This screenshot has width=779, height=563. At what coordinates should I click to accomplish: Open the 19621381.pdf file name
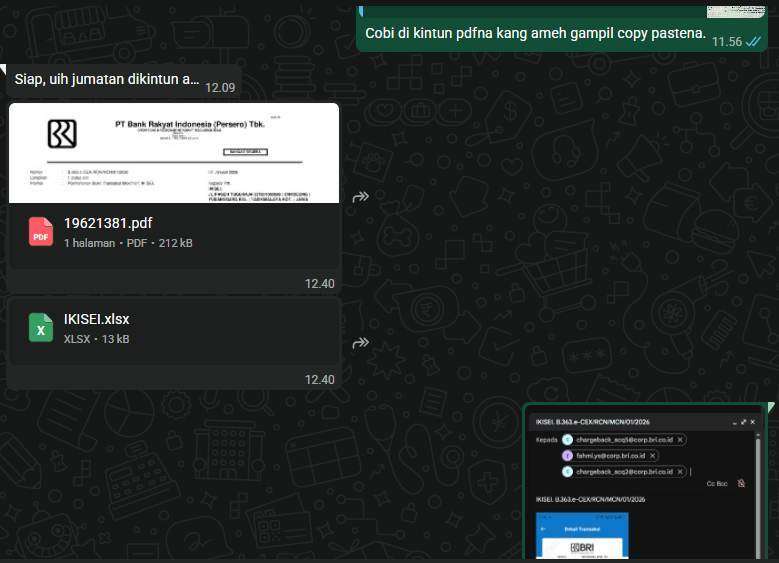tap(108, 223)
